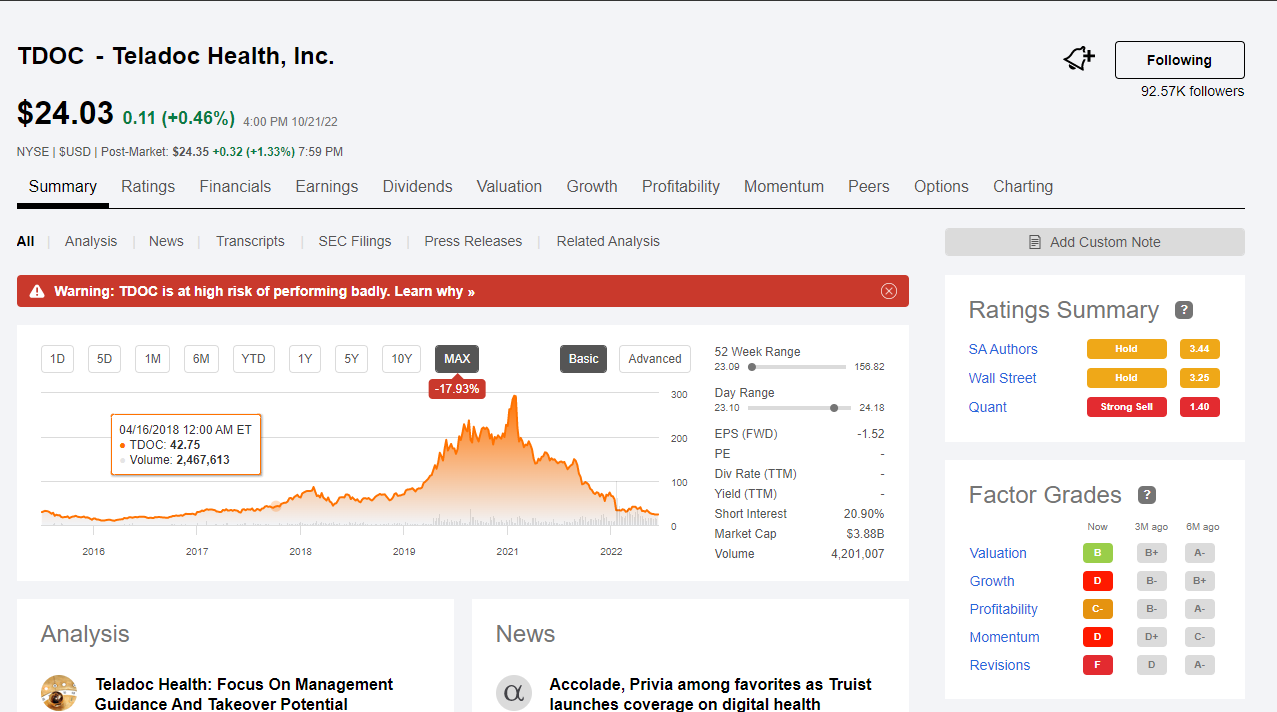
Task: Open the Revisions factor grade link
Action: (999, 665)
